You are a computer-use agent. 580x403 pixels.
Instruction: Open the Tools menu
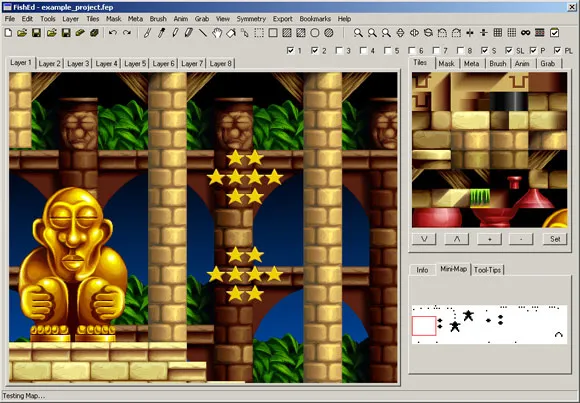coord(48,19)
